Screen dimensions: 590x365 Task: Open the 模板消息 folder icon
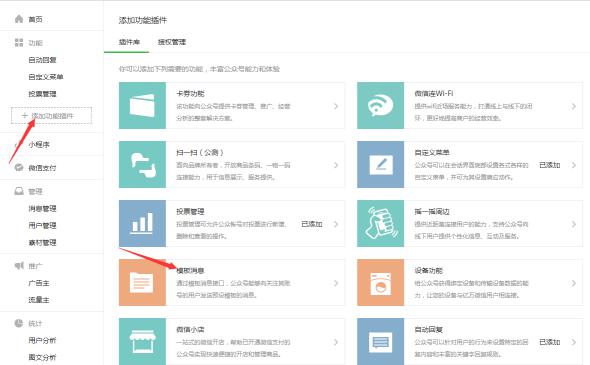142,283
